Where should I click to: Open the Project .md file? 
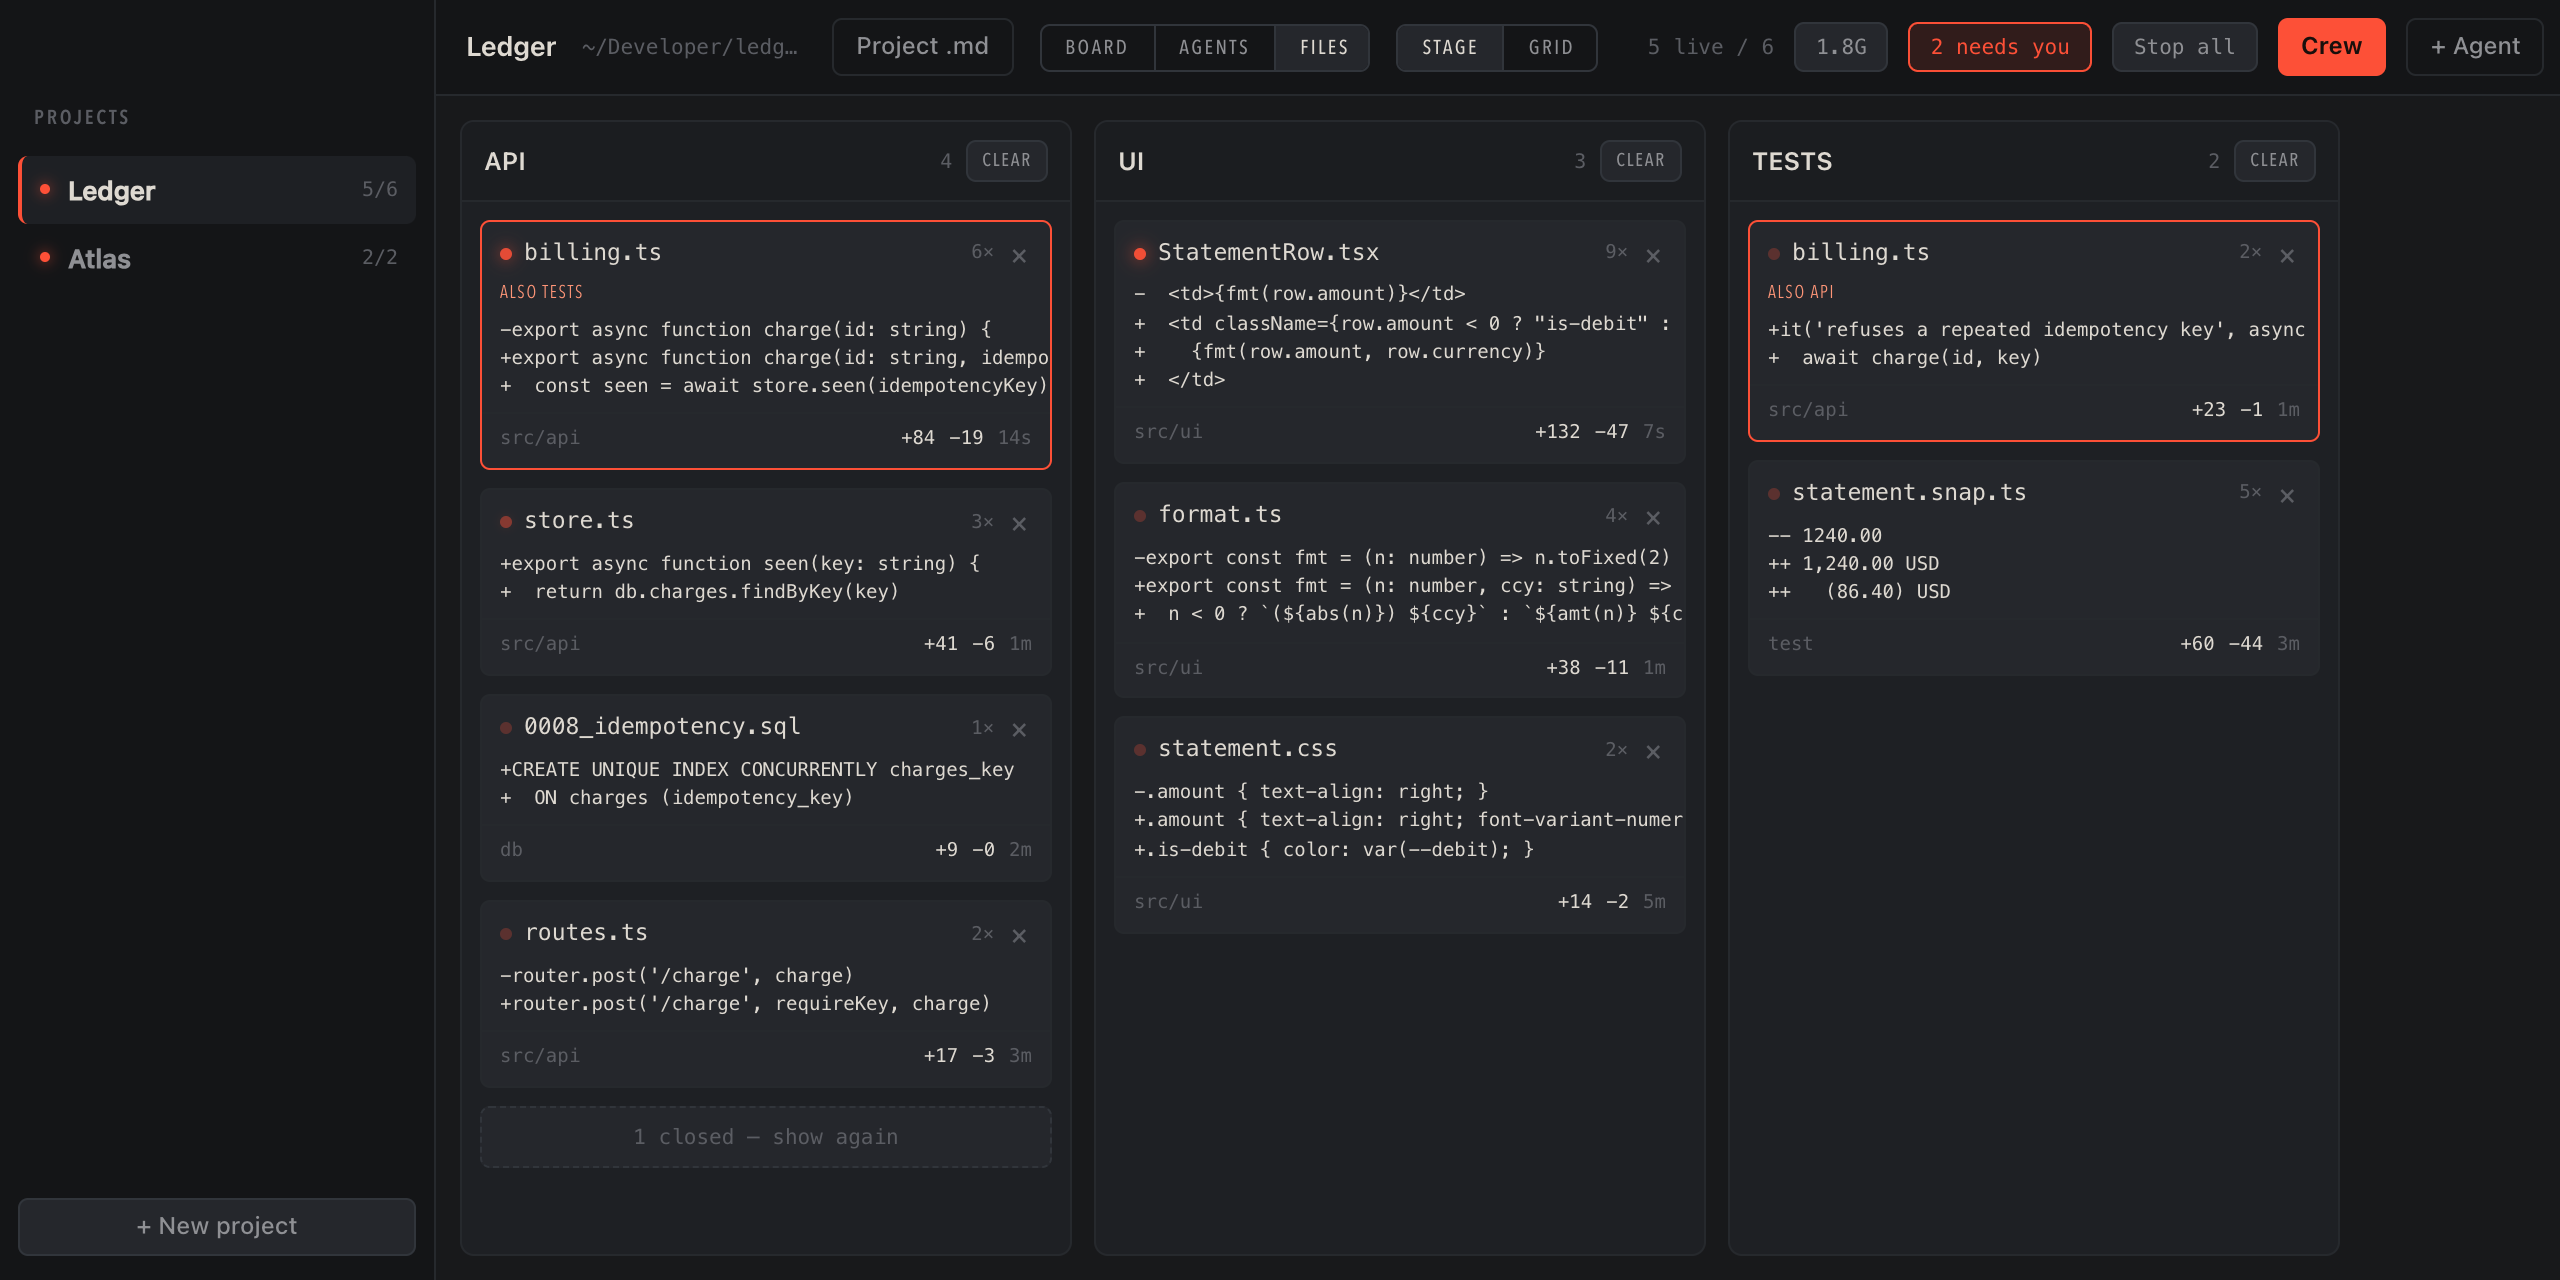(922, 47)
